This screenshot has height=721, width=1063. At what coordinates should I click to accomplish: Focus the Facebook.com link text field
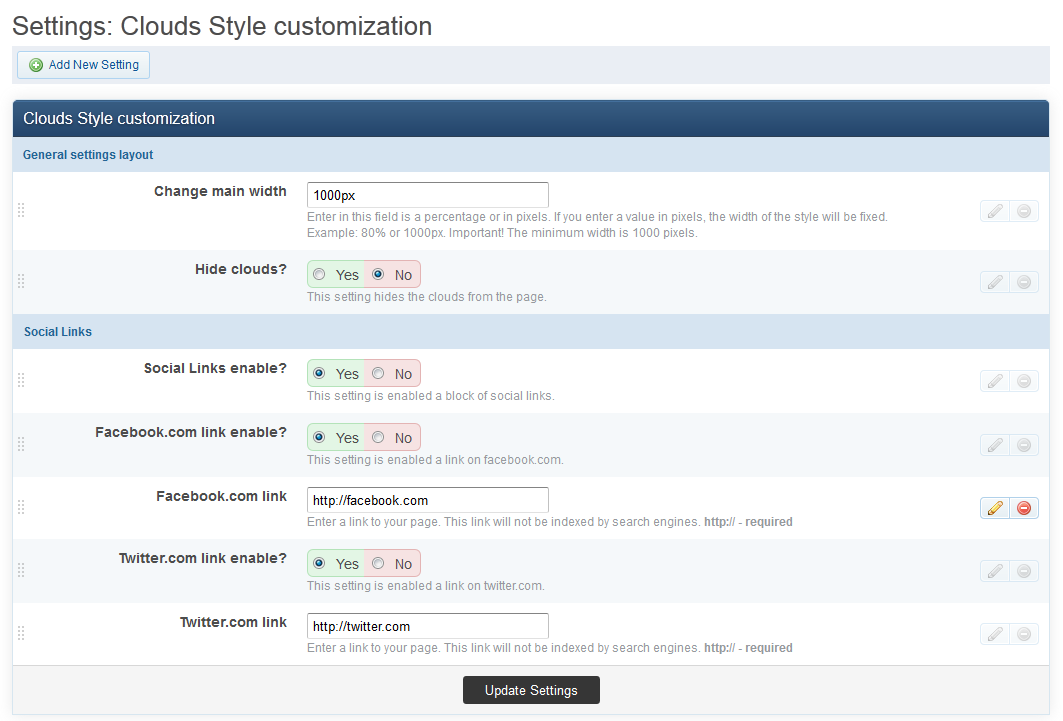pyautogui.click(x=427, y=500)
